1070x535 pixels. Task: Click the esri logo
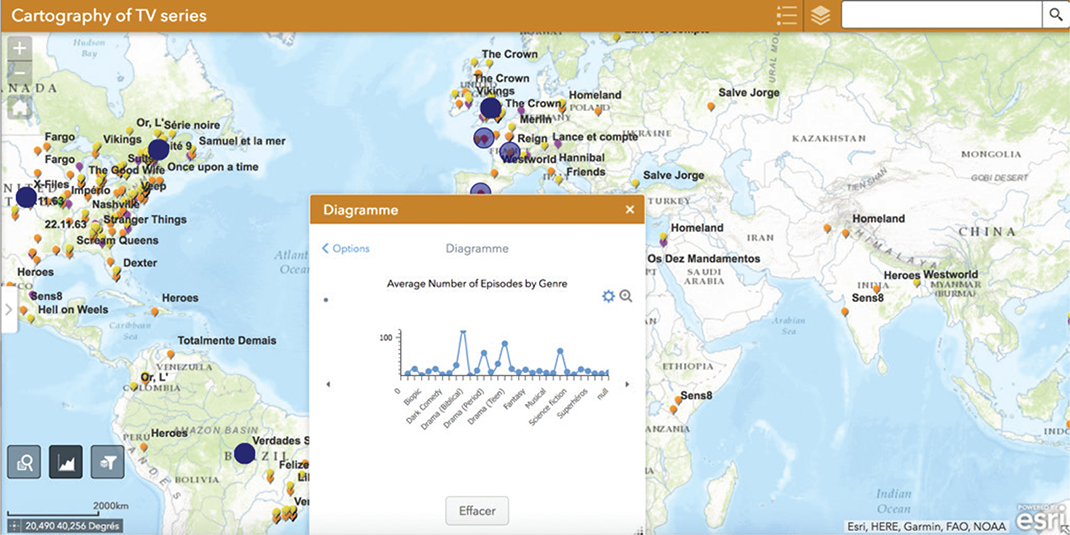(x=1041, y=520)
